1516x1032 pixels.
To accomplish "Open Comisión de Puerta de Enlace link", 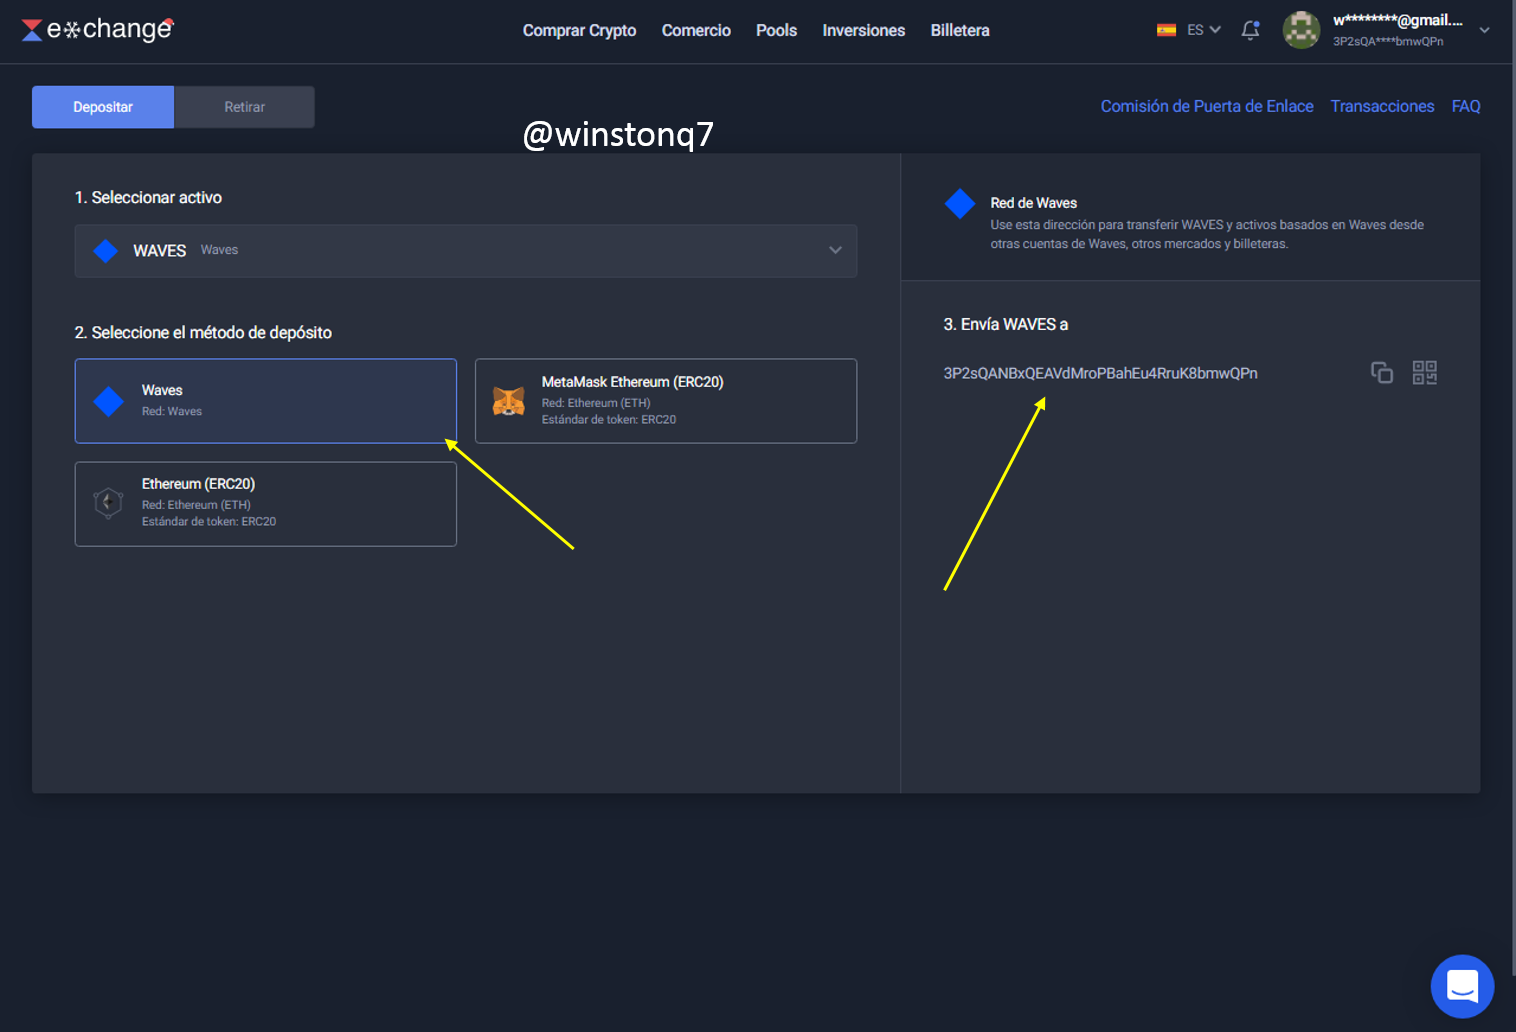I will (x=1207, y=106).
